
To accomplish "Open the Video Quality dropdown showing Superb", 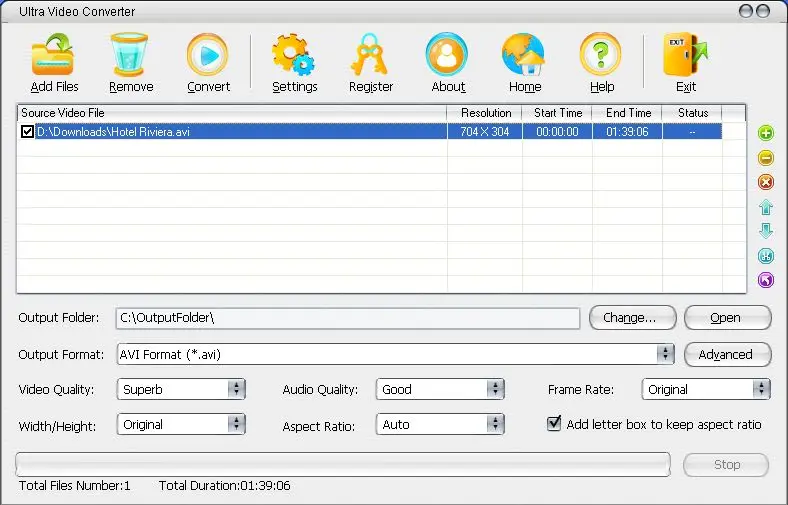I will (181, 389).
